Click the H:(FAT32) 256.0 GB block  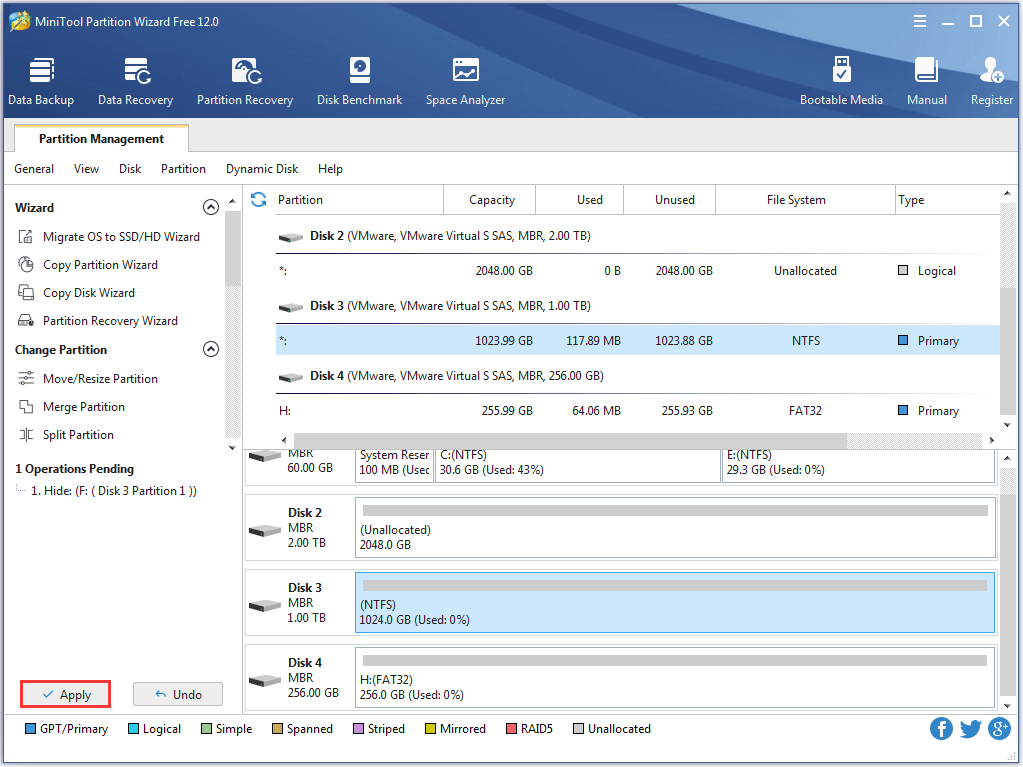675,678
